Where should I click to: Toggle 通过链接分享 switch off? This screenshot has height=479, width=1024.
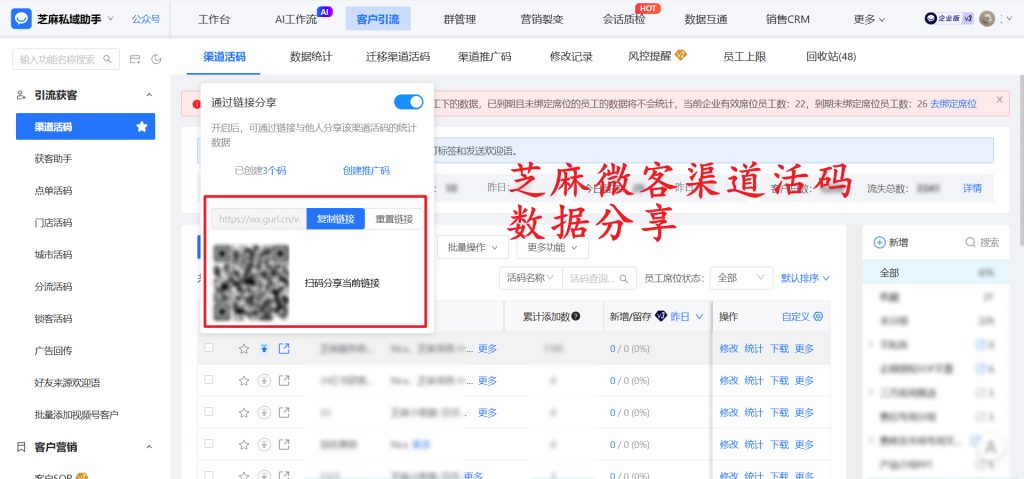409,102
